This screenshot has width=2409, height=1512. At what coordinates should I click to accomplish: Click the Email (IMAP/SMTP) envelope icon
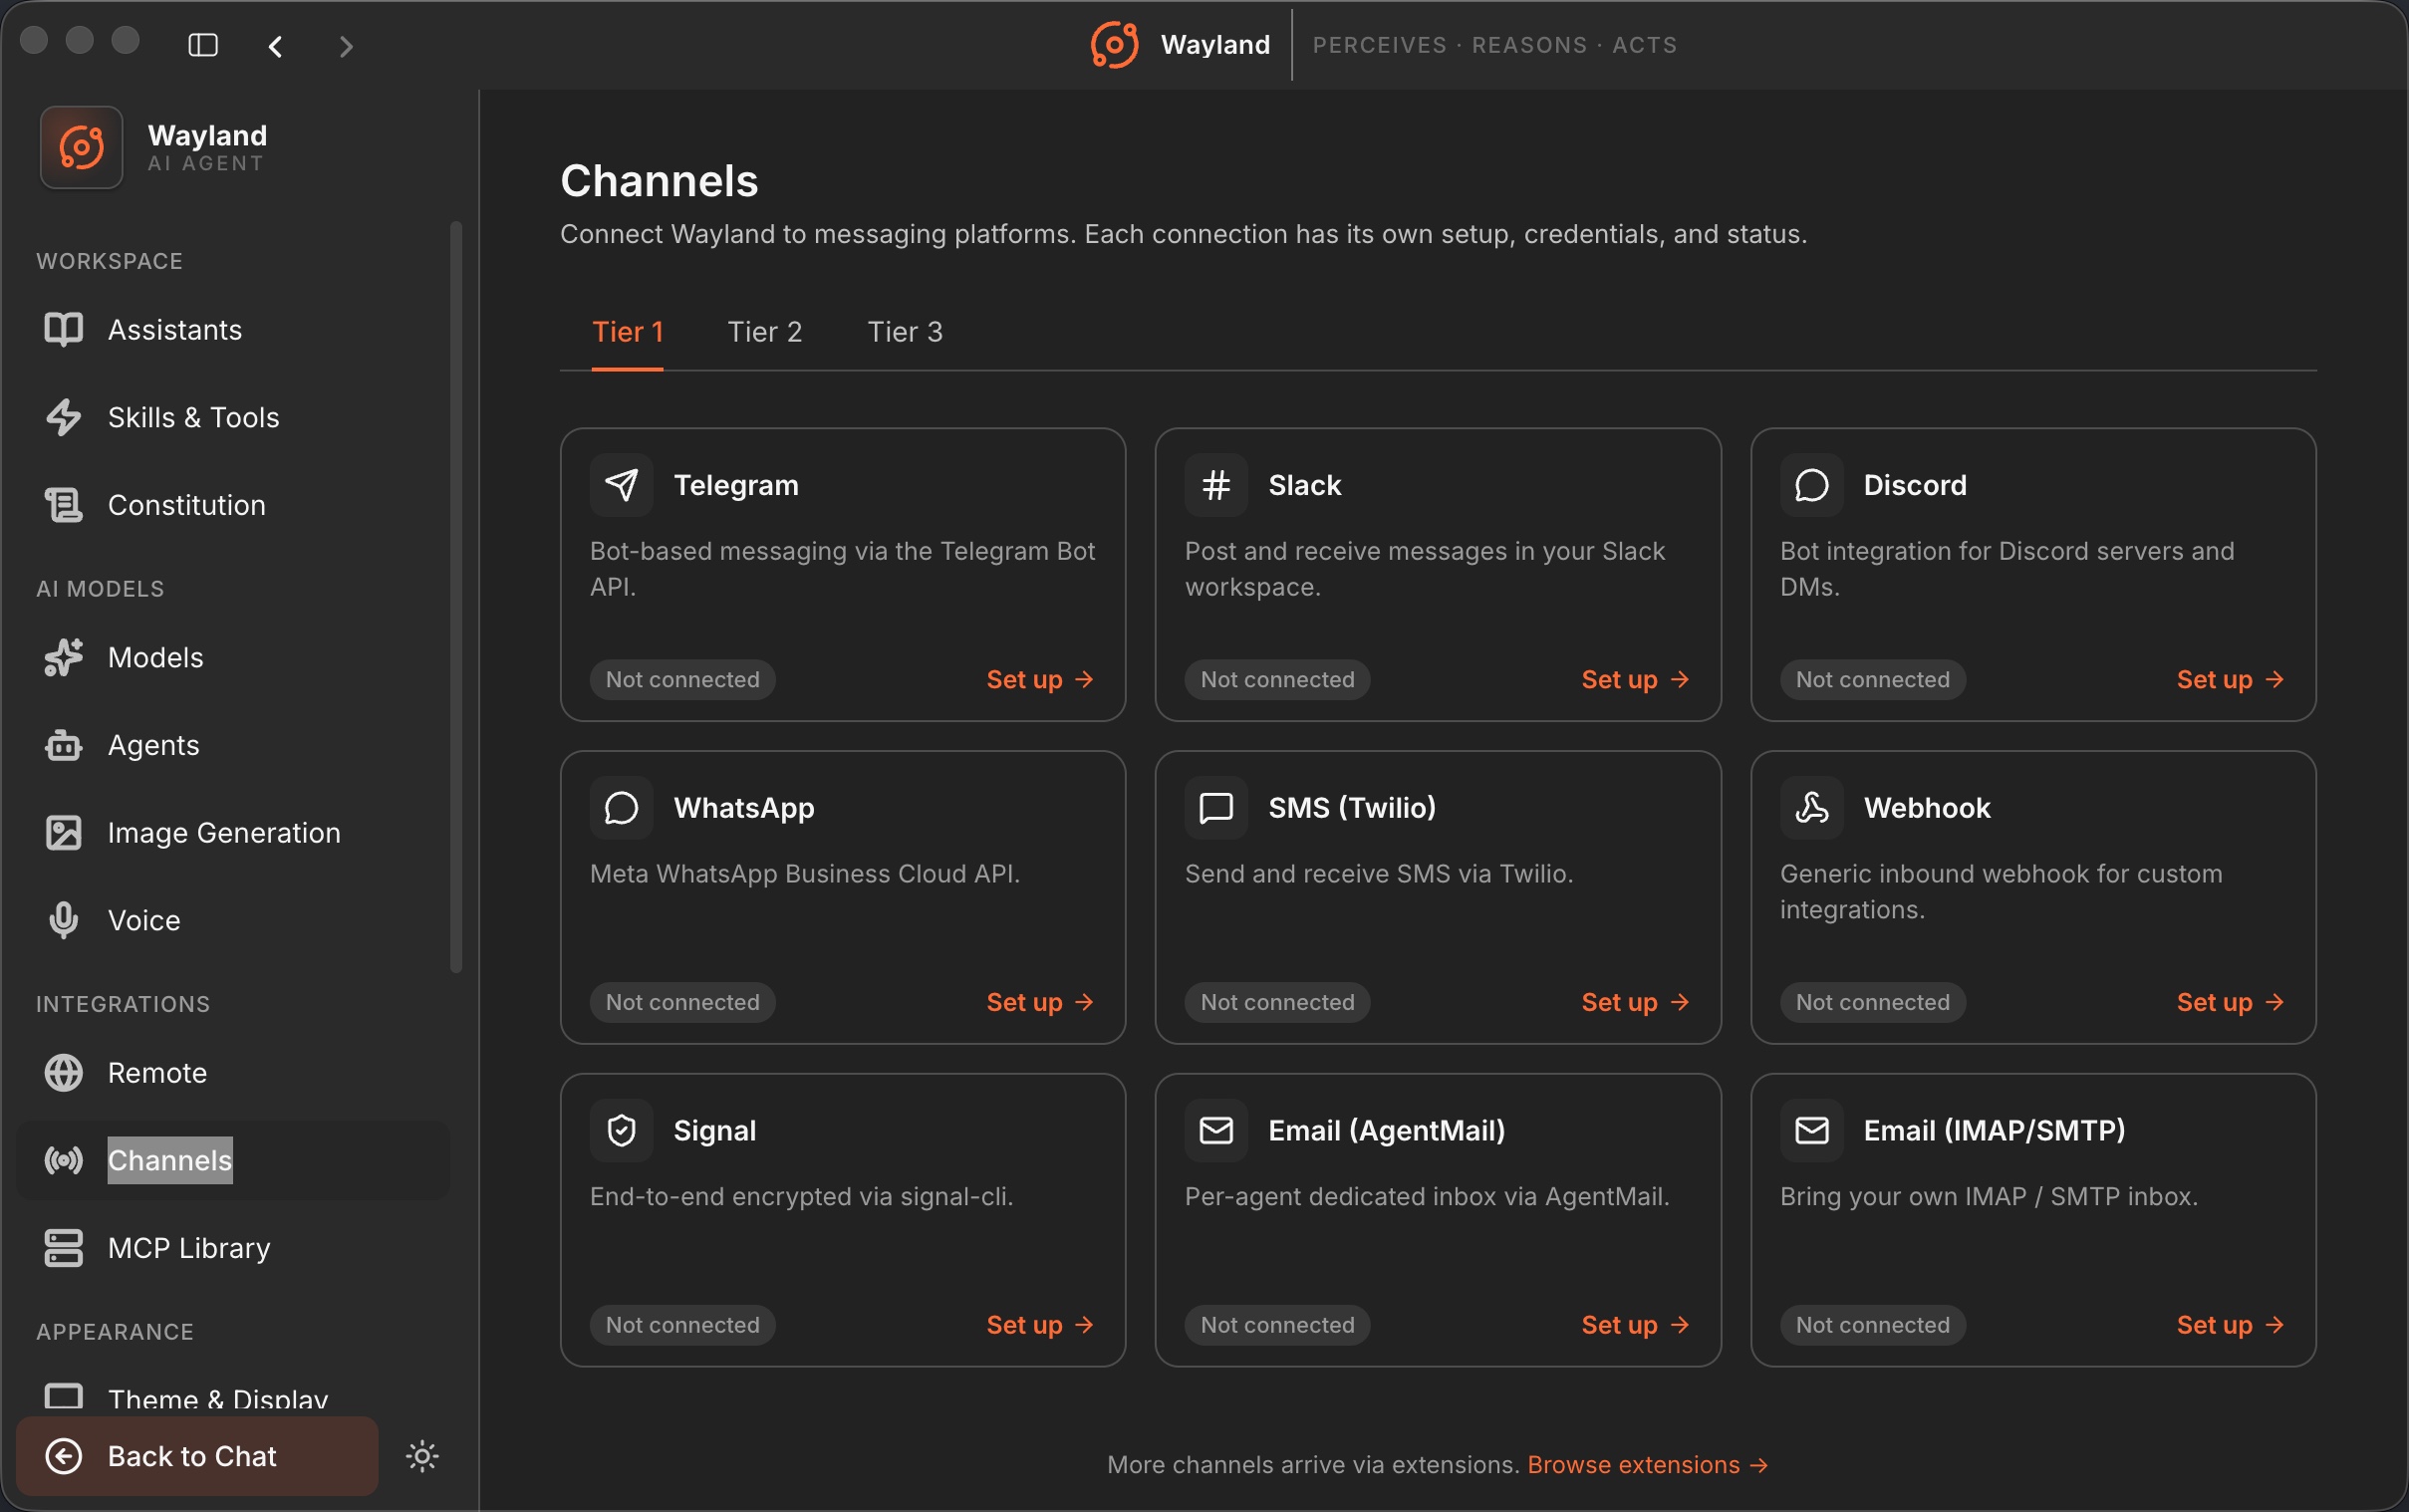pyautogui.click(x=1811, y=1130)
